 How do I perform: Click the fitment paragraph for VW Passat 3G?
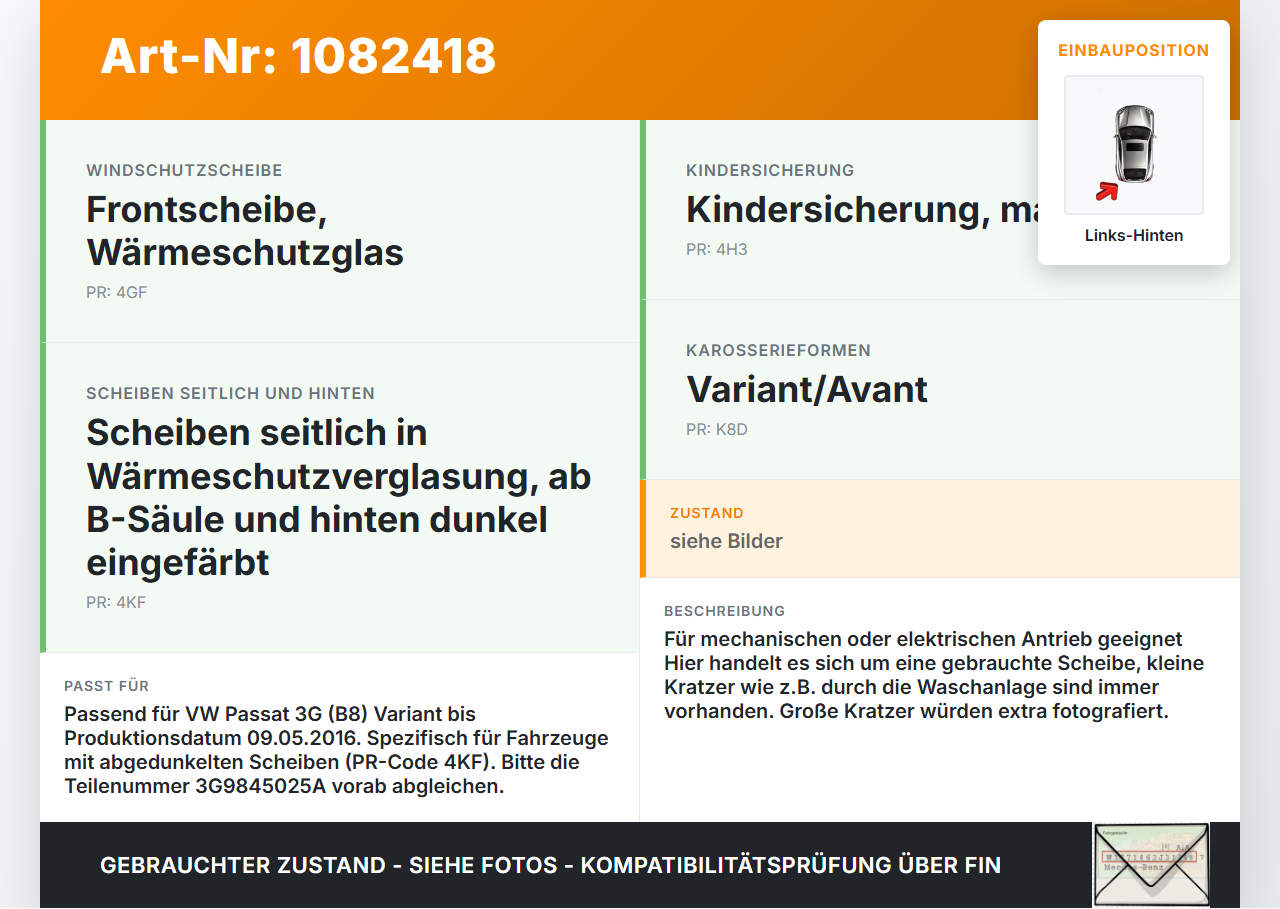click(336, 750)
